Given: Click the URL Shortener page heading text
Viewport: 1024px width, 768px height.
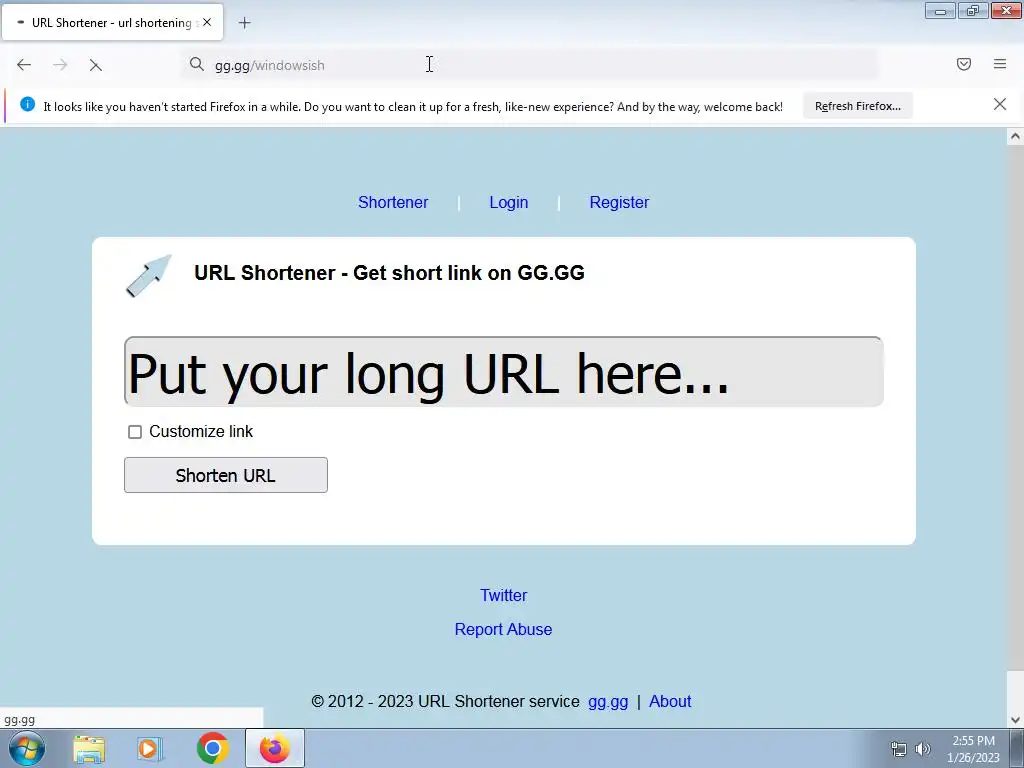Looking at the screenshot, I should [x=389, y=273].
